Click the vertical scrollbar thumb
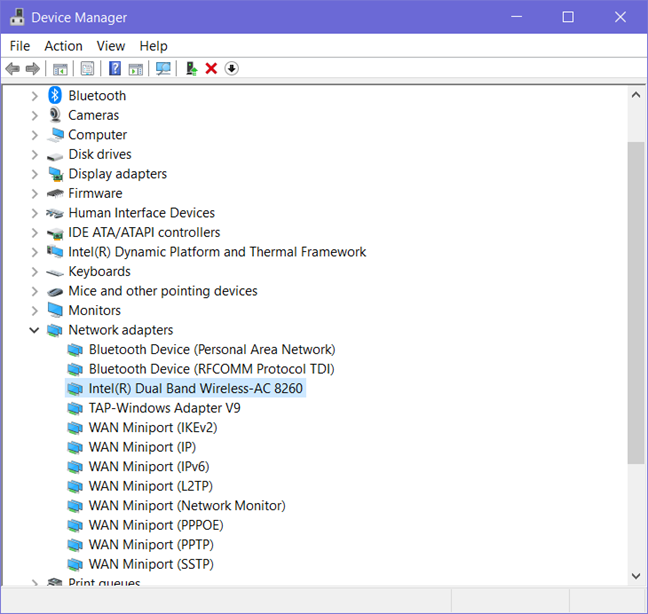This screenshot has width=648, height=614. pos(636,303)
